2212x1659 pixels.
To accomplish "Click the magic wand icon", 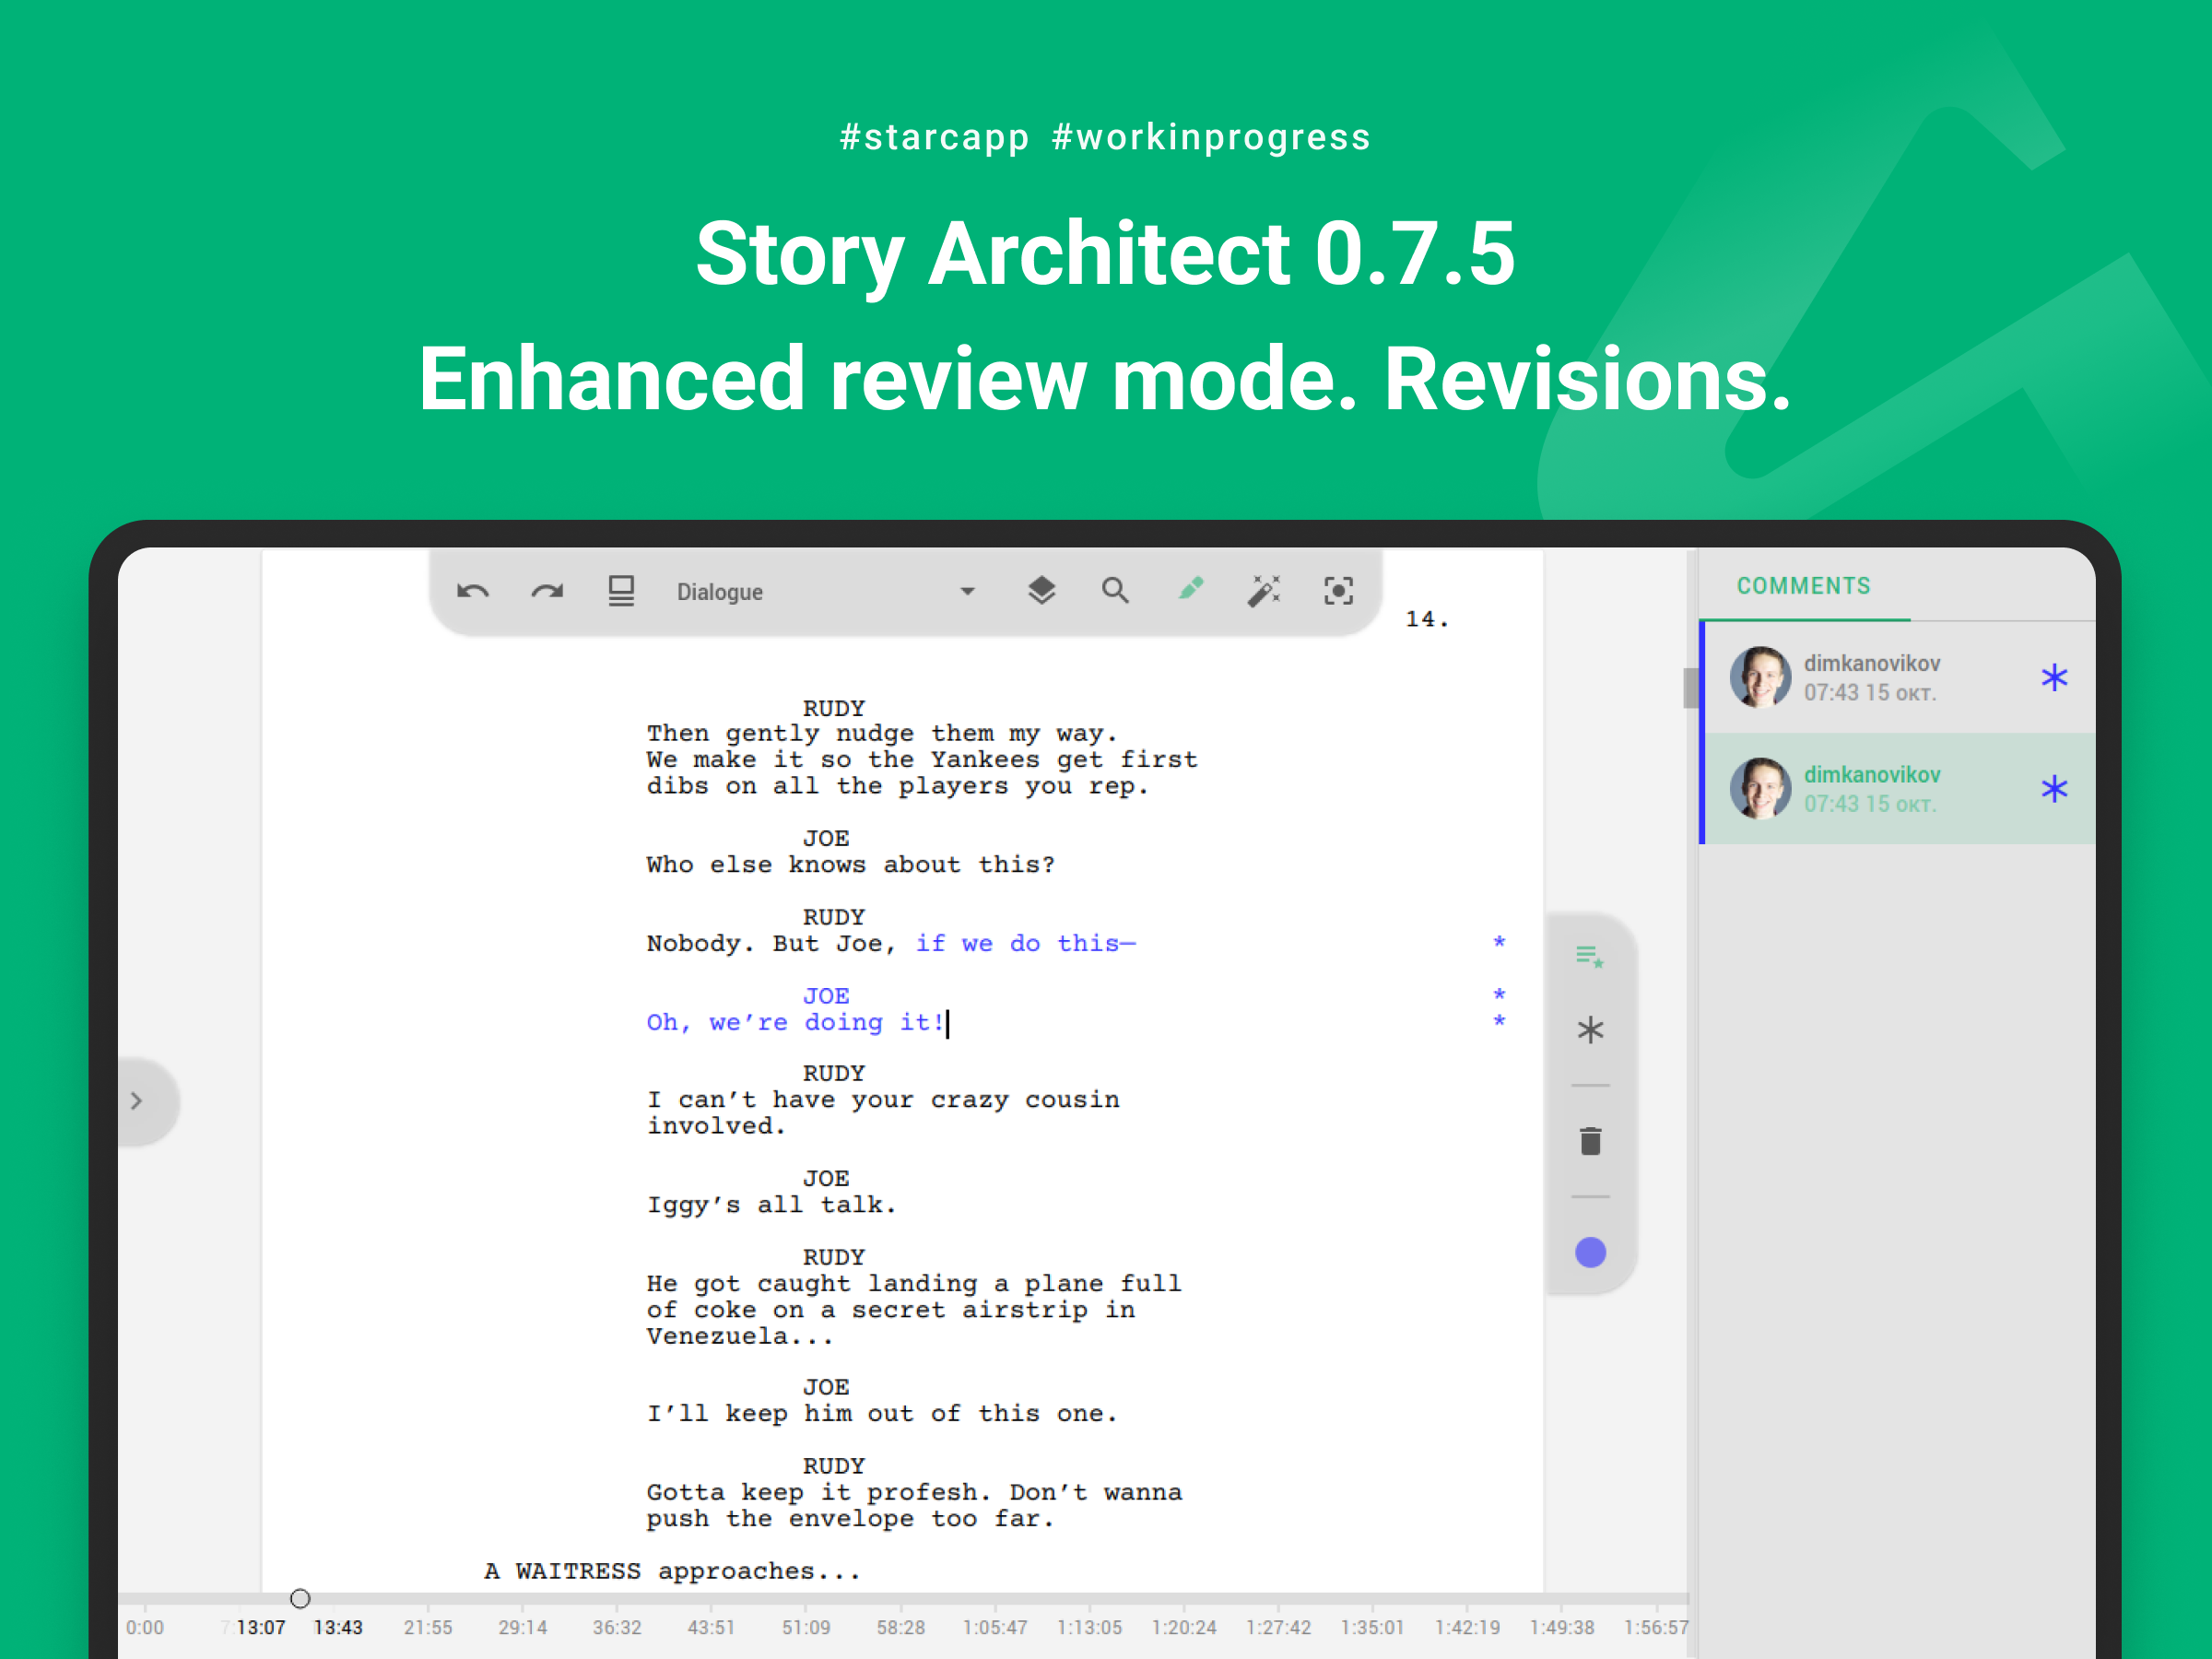I will click(x=1264, y=591).
